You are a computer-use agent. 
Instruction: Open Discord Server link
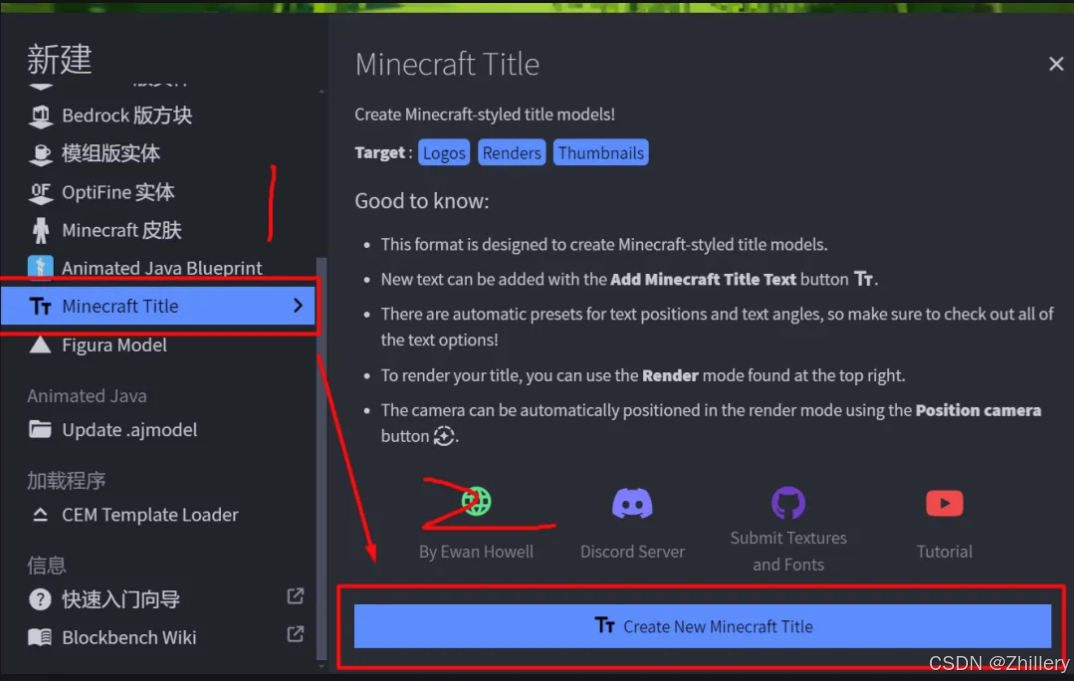[632, 552]
